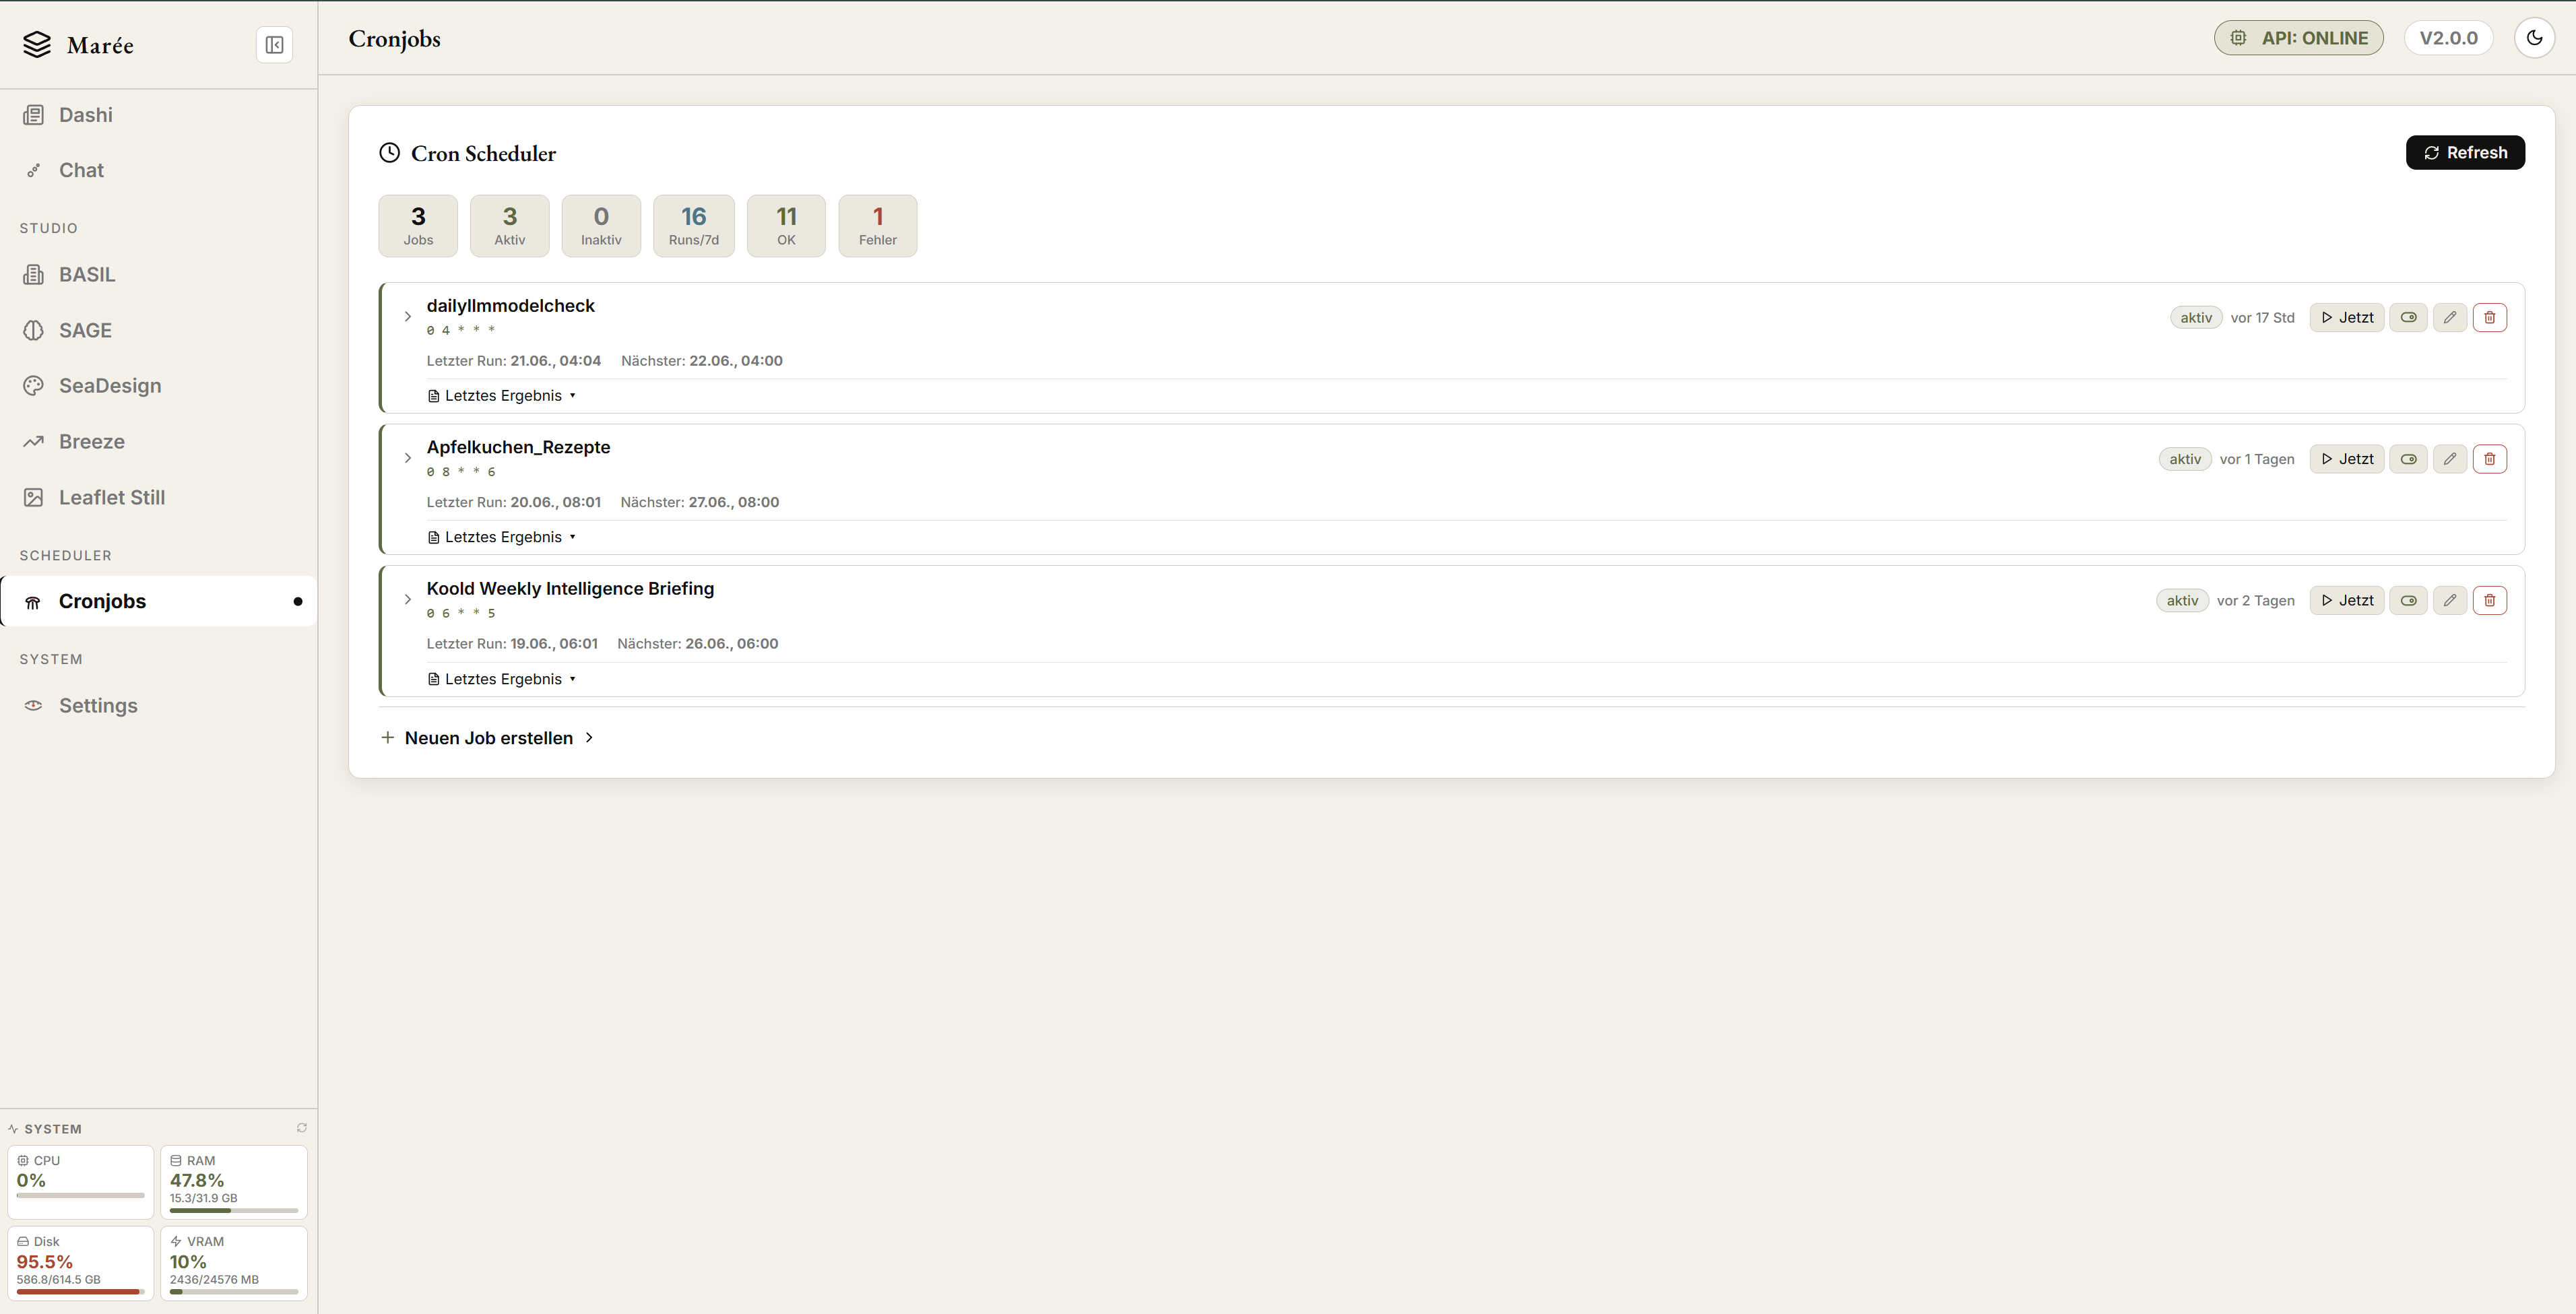This screenshot has width=2576, height=1314.
Task: Click the SeaDesign palette icon
Action: pyautogui.click(x=33, y=385)
